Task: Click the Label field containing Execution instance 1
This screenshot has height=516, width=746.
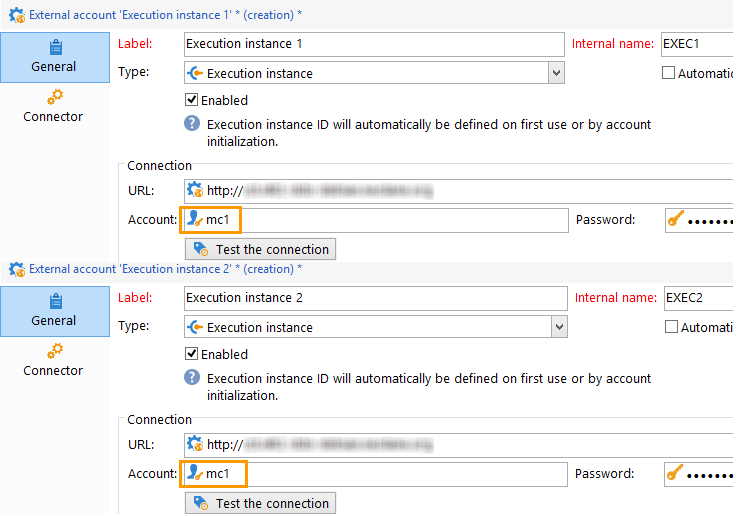Action: point(374,44)
